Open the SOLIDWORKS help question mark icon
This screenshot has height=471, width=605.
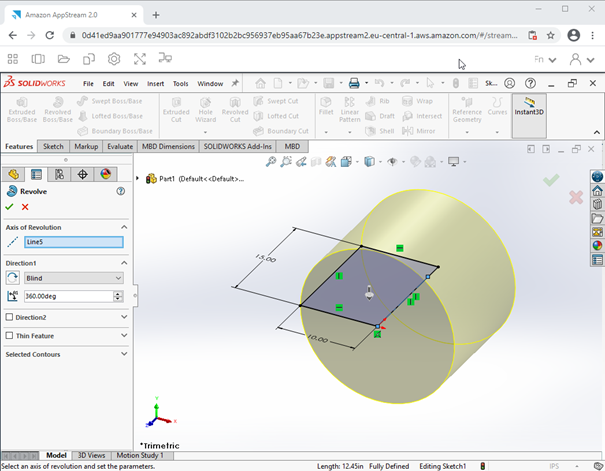click(531, 83)
